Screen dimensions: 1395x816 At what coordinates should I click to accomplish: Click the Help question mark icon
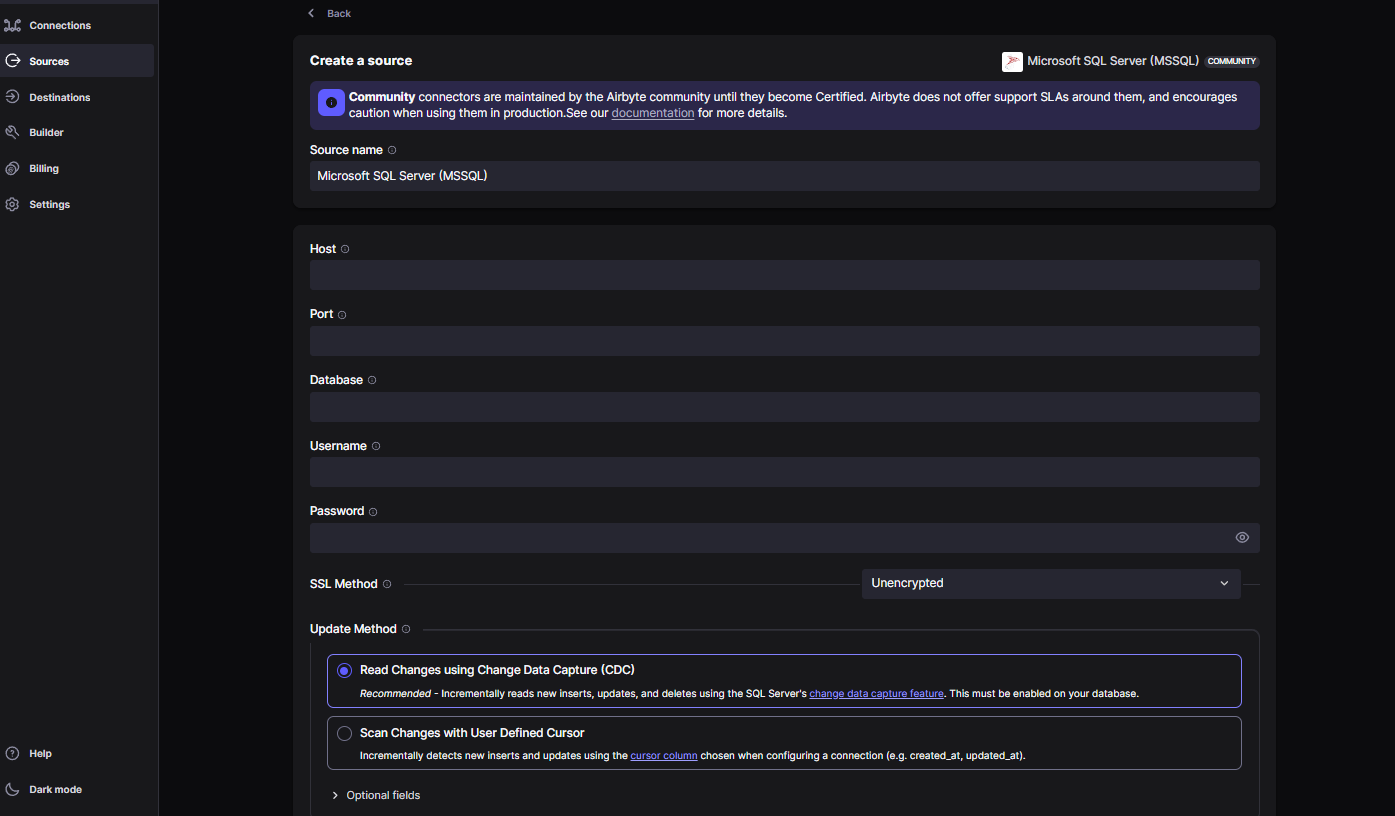12,753
